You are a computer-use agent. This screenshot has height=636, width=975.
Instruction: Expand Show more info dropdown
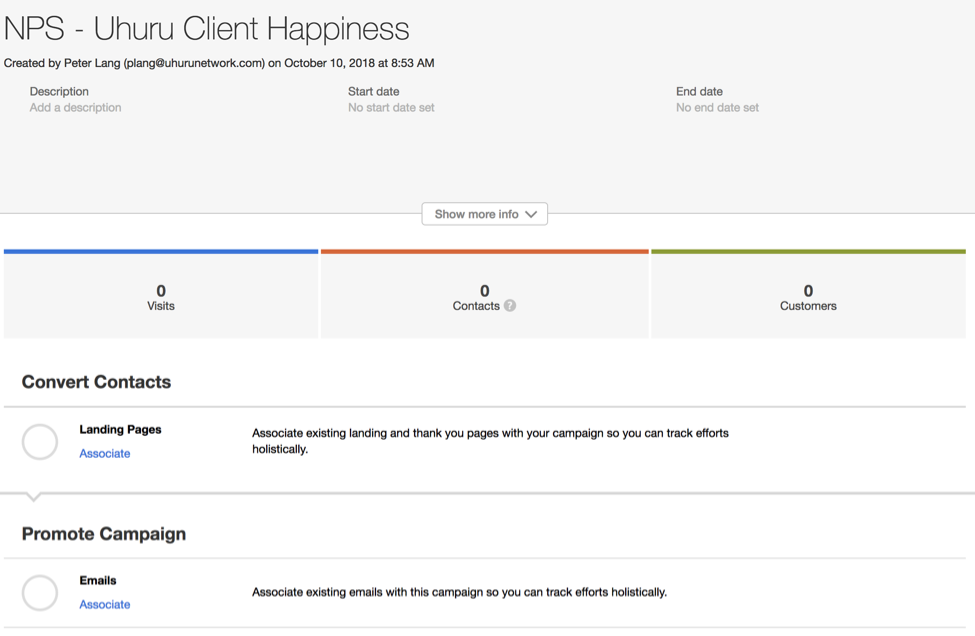tap(484, 214)
